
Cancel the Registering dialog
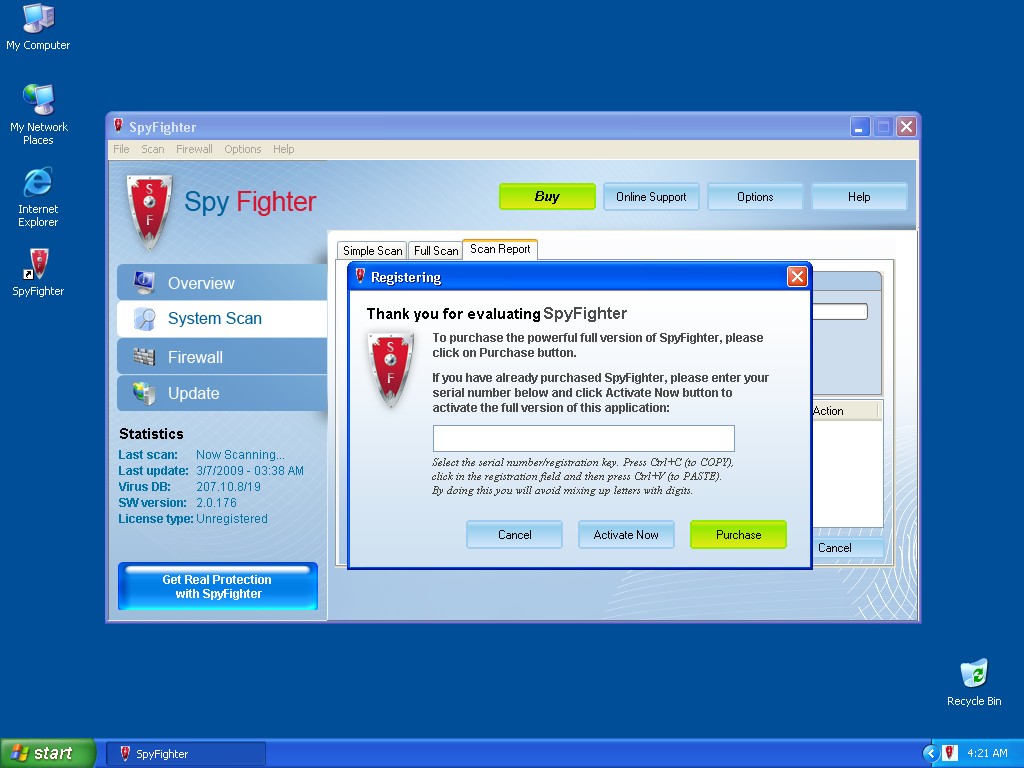(x=514, y=535)
